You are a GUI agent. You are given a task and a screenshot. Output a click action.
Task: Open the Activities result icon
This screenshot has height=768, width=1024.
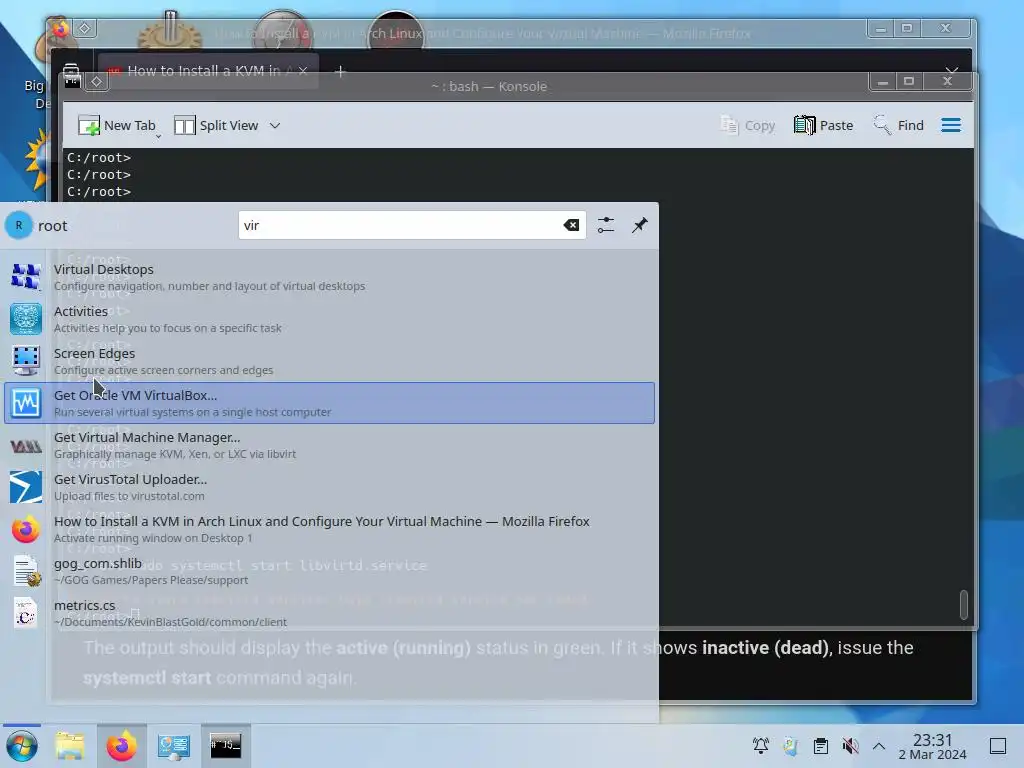[x=26, y=319]
